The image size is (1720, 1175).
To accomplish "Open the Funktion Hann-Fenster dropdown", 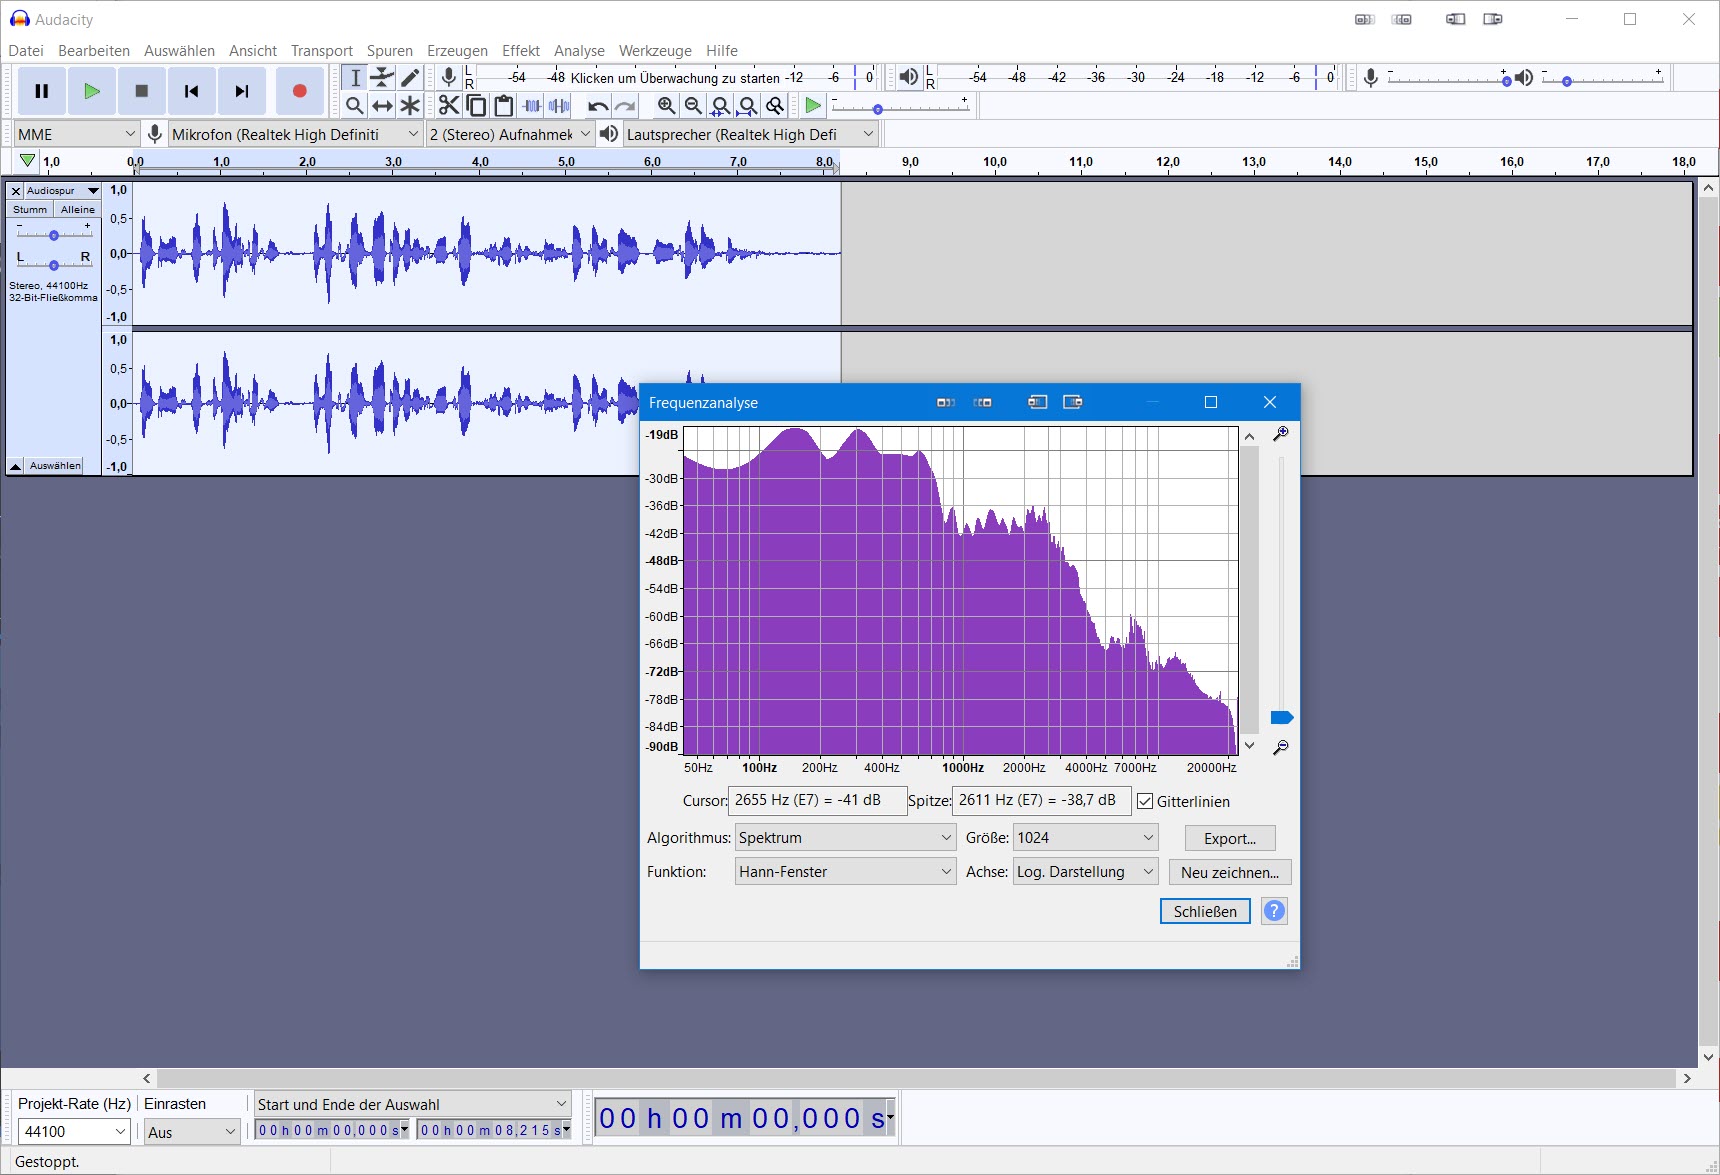I will pyautogui.click(x=845, y=872).
